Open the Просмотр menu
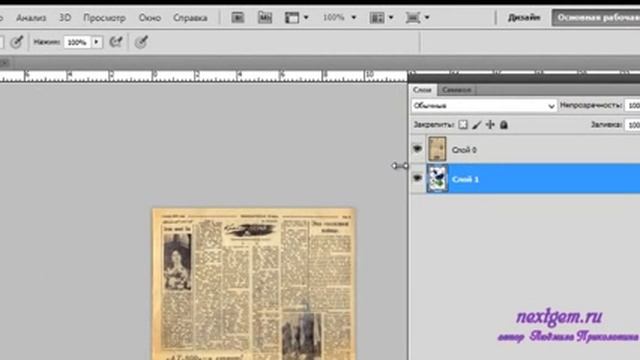The height and width of the screenshot is (360, 640). (x=104, y=18)
